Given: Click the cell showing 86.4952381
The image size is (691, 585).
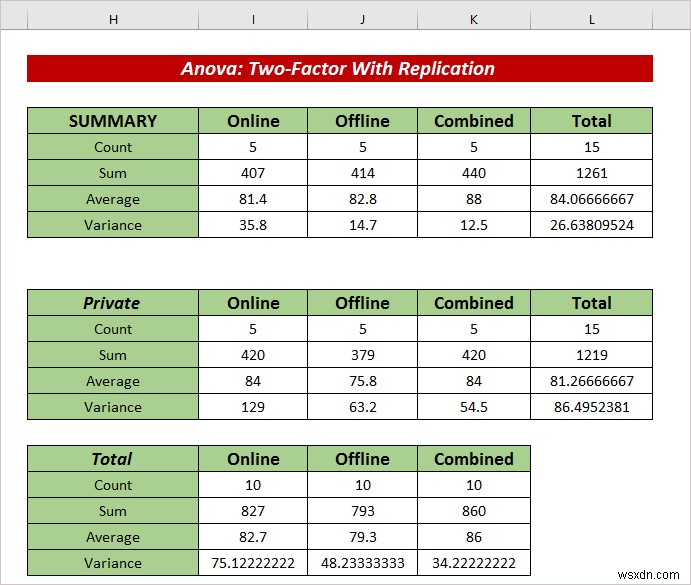Looking at the screenshot, I should pyautogui.click(x=591, y=407).
